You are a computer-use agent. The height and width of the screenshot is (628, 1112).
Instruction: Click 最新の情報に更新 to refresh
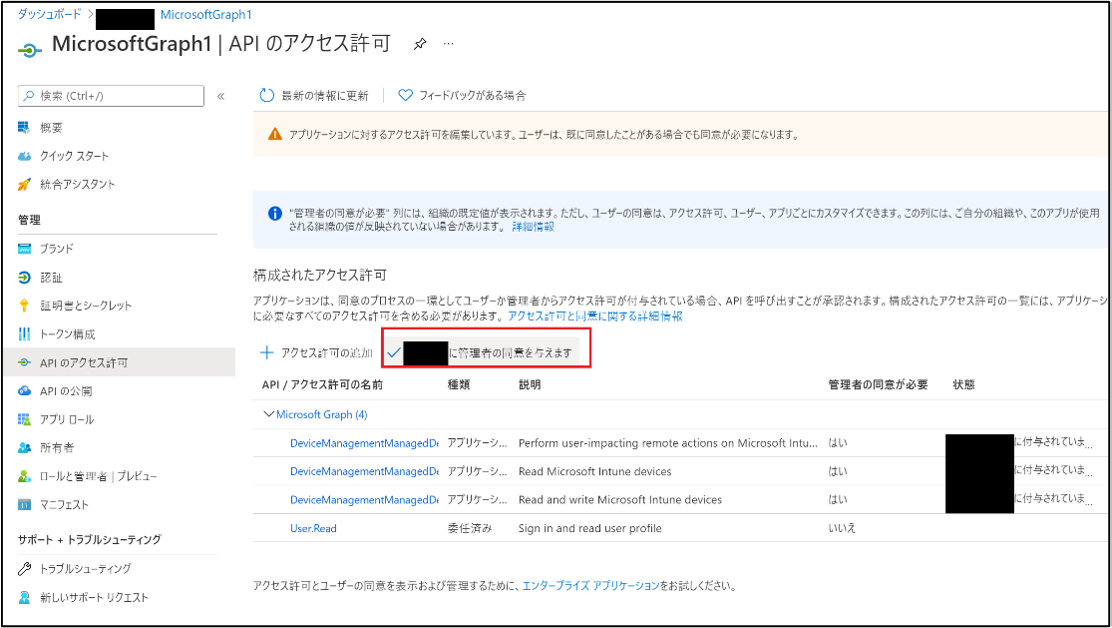314,96
